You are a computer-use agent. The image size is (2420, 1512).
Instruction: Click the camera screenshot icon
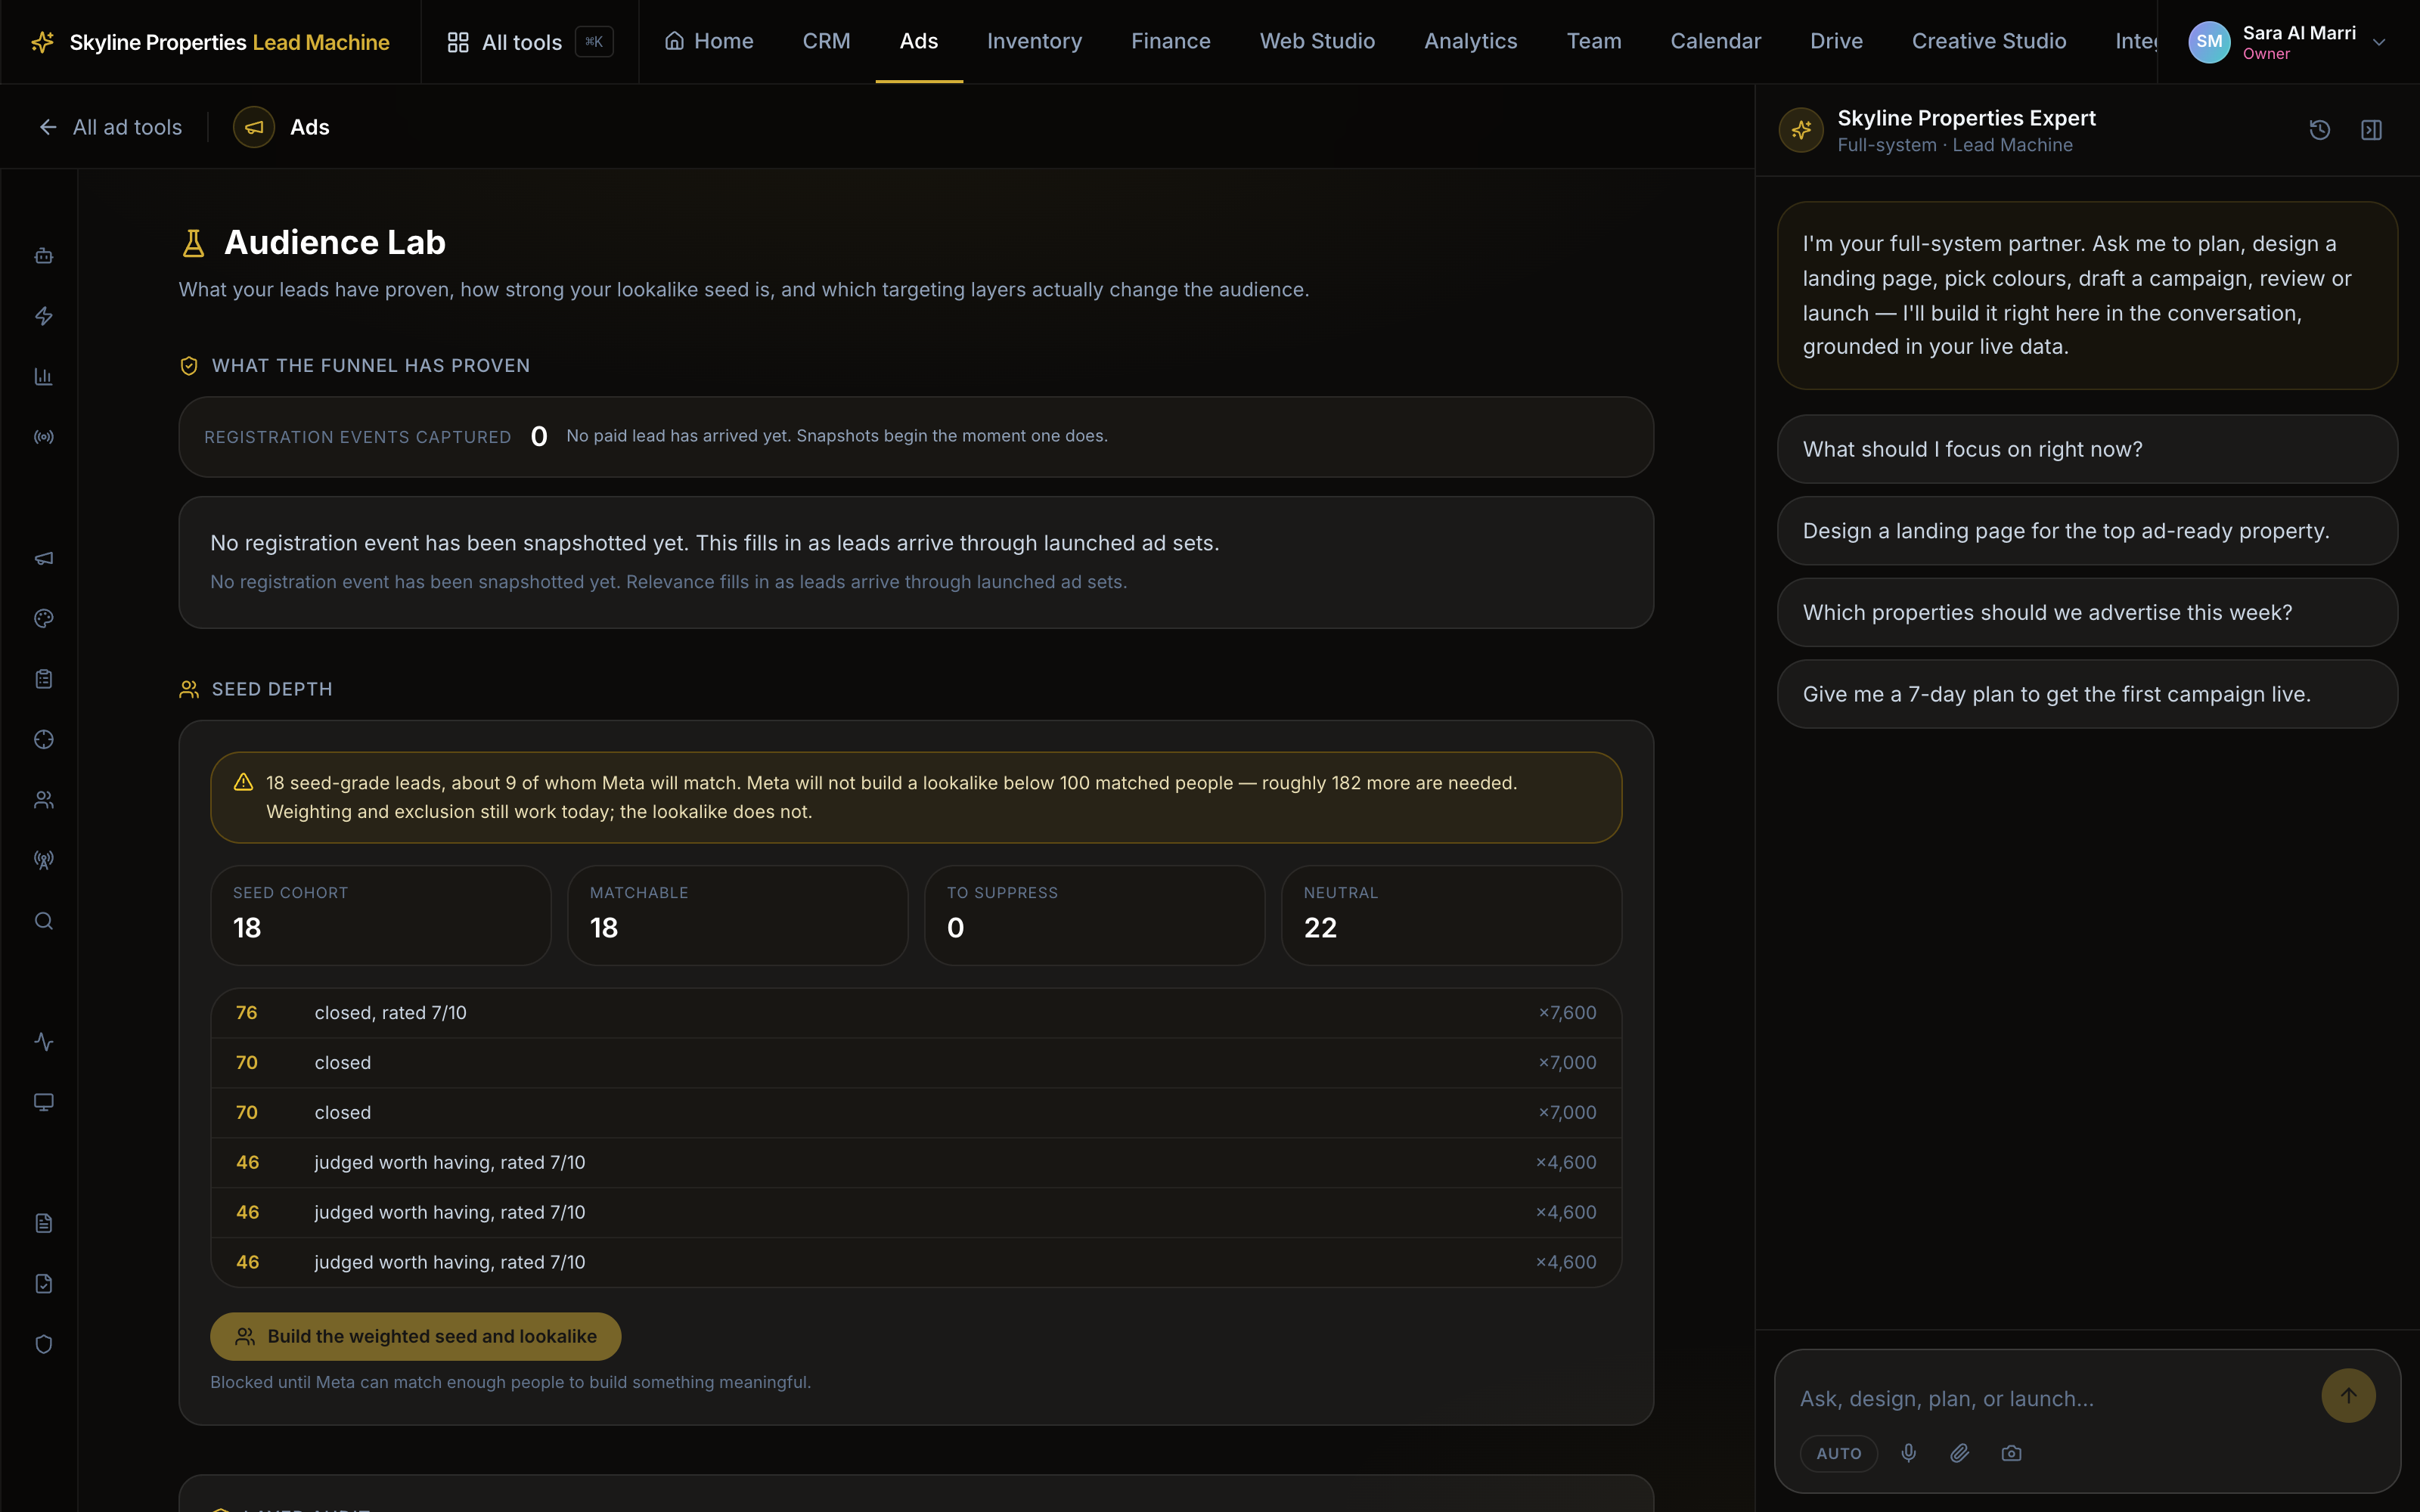2011,1453
